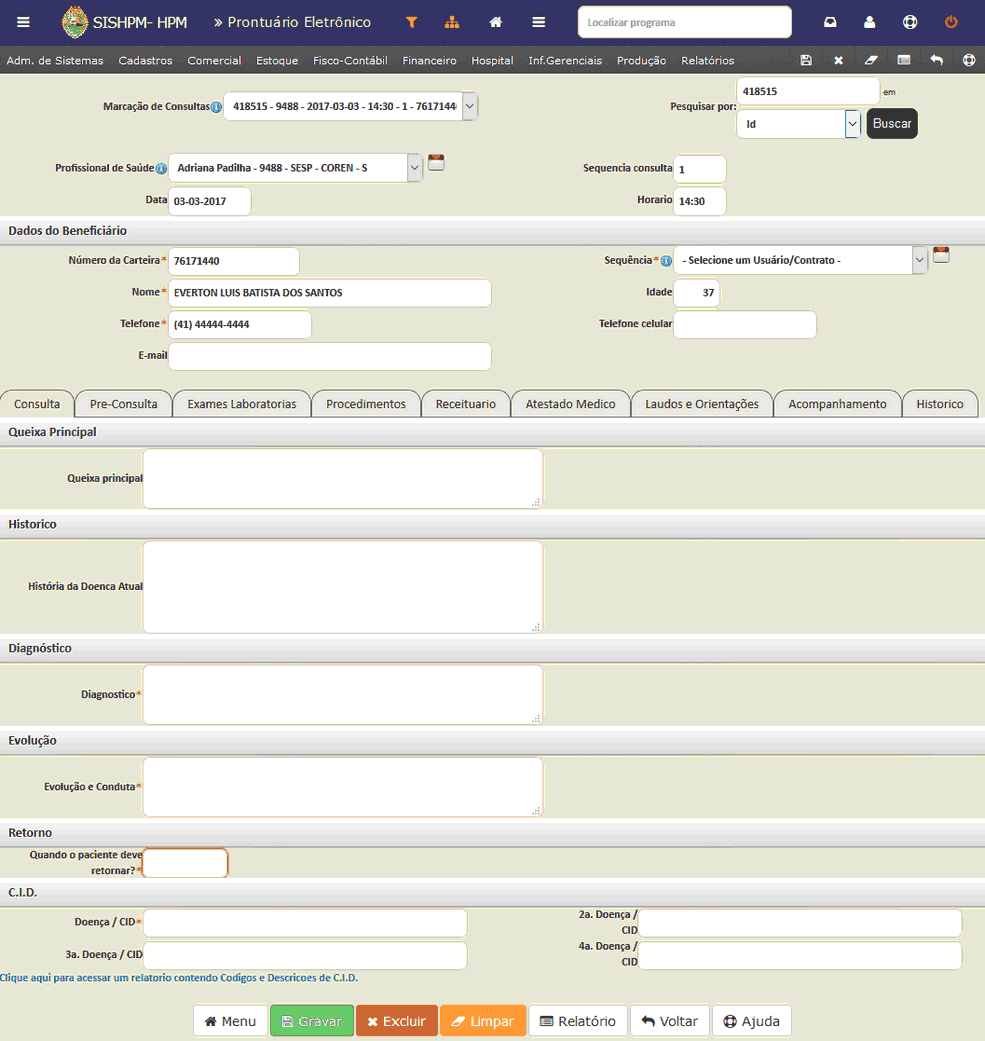The height and width of the screenshot is (1041, 985).
Task: Click info icon next to Marcação de Consultas
Action: [x=216, y=107]
